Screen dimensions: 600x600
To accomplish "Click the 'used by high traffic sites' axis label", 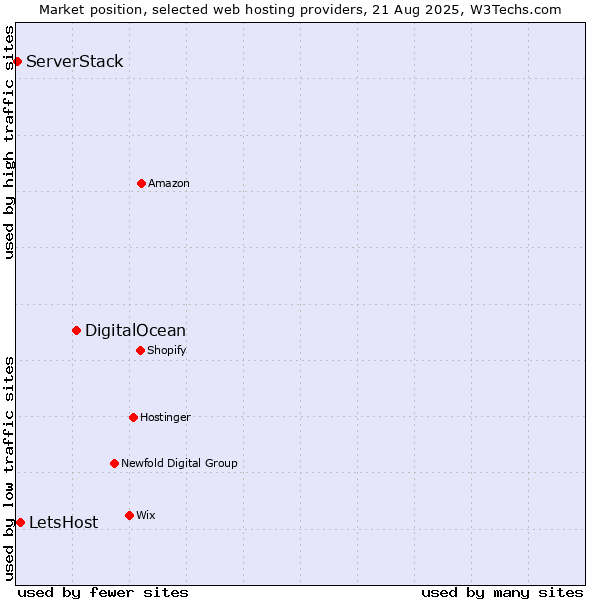I will tap(8, 142).
